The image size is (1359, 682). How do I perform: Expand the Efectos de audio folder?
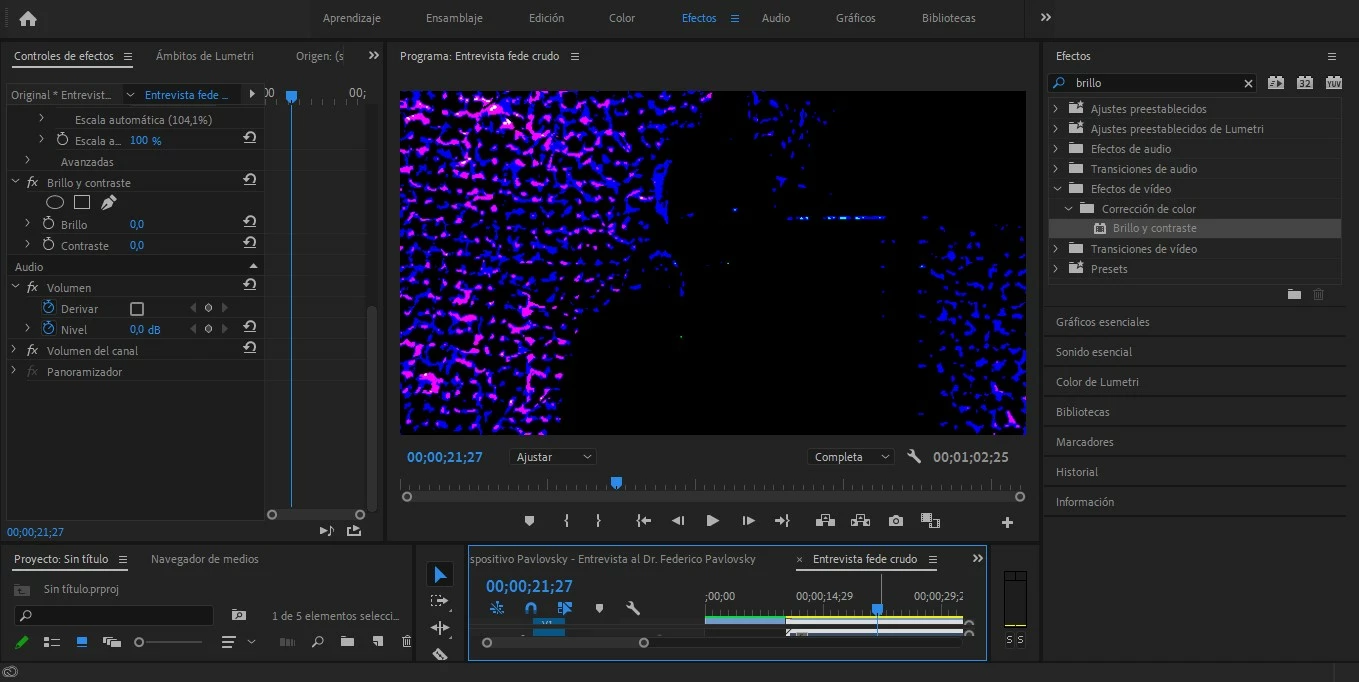(1055, 149)
